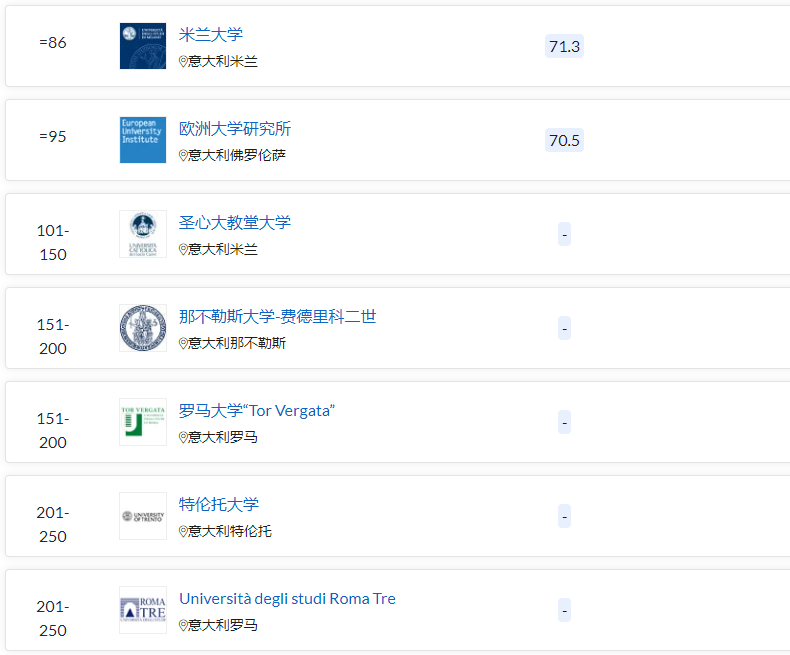Image resolution: width=790 pixels, height=655 pixels.
Task: Click the 米兰大学 logo thumbnail
Action: point(143,46)
